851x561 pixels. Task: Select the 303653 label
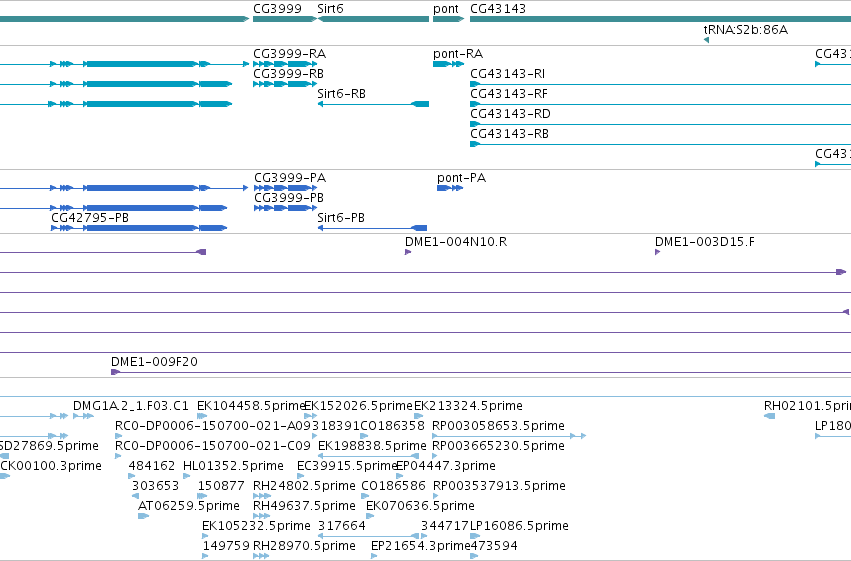[156, 486]
